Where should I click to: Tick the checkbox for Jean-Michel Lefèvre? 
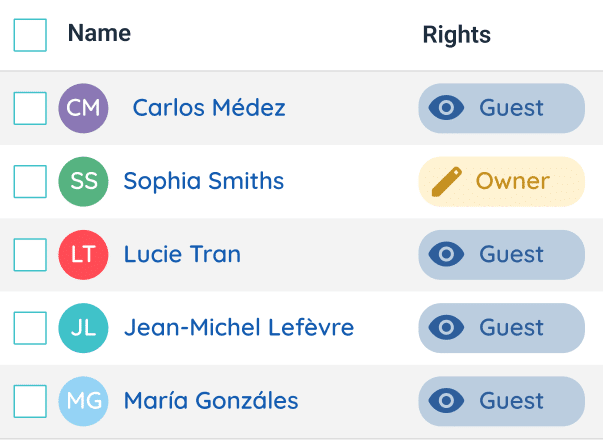30,327
